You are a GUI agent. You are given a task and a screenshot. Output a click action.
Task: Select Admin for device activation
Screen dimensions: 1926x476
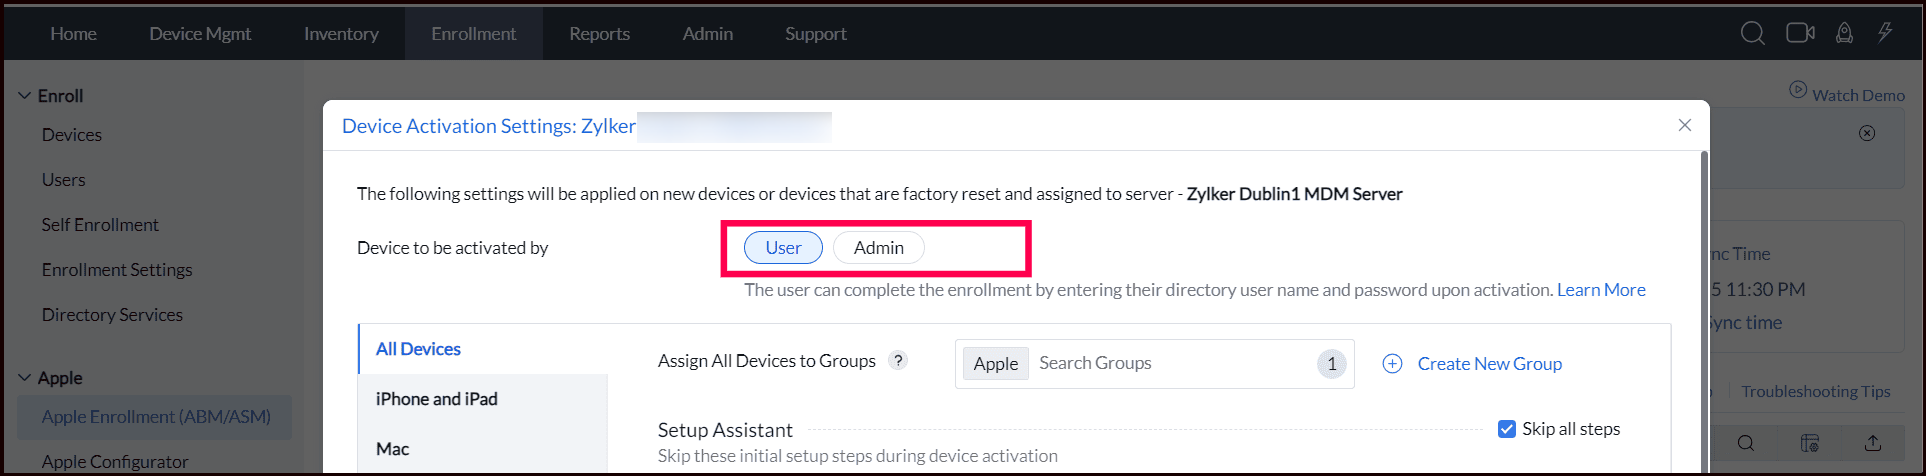[x=878, y=248]
